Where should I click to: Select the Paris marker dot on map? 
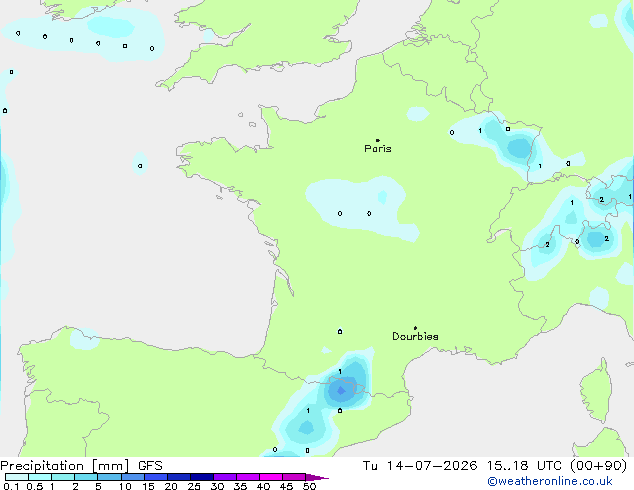(378, 140)
